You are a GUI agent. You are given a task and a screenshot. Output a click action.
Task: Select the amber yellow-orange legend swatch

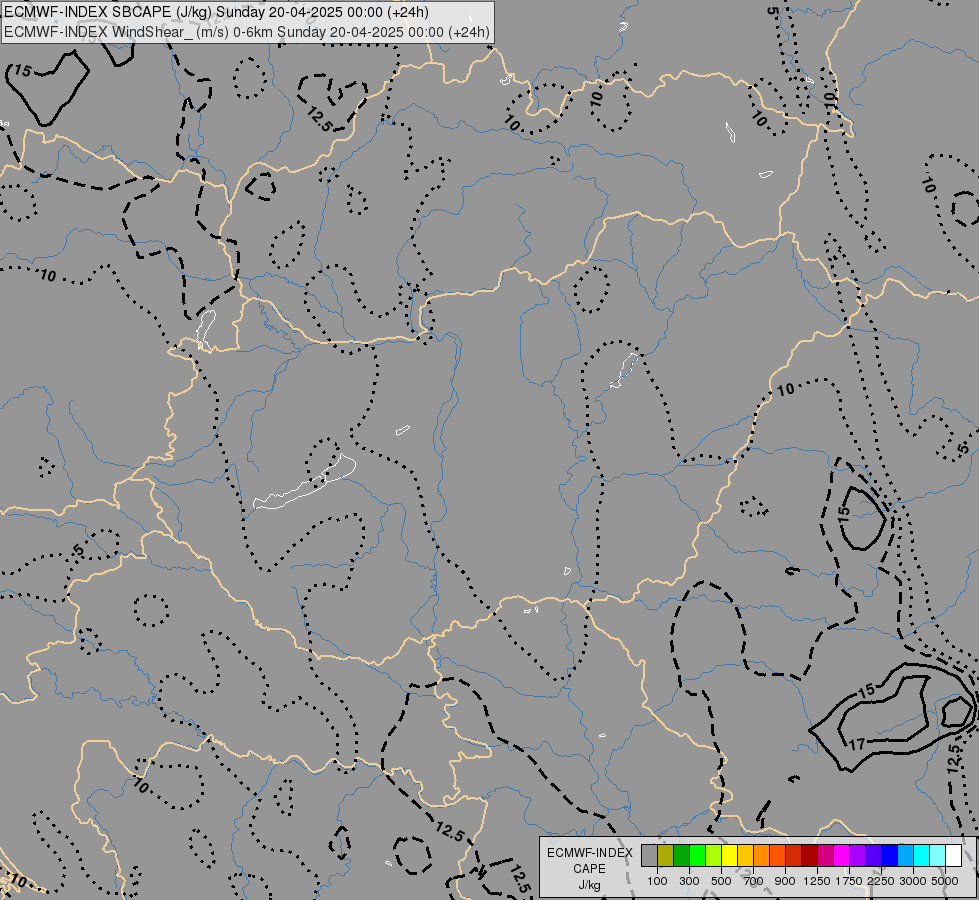(x=745, y=855)
